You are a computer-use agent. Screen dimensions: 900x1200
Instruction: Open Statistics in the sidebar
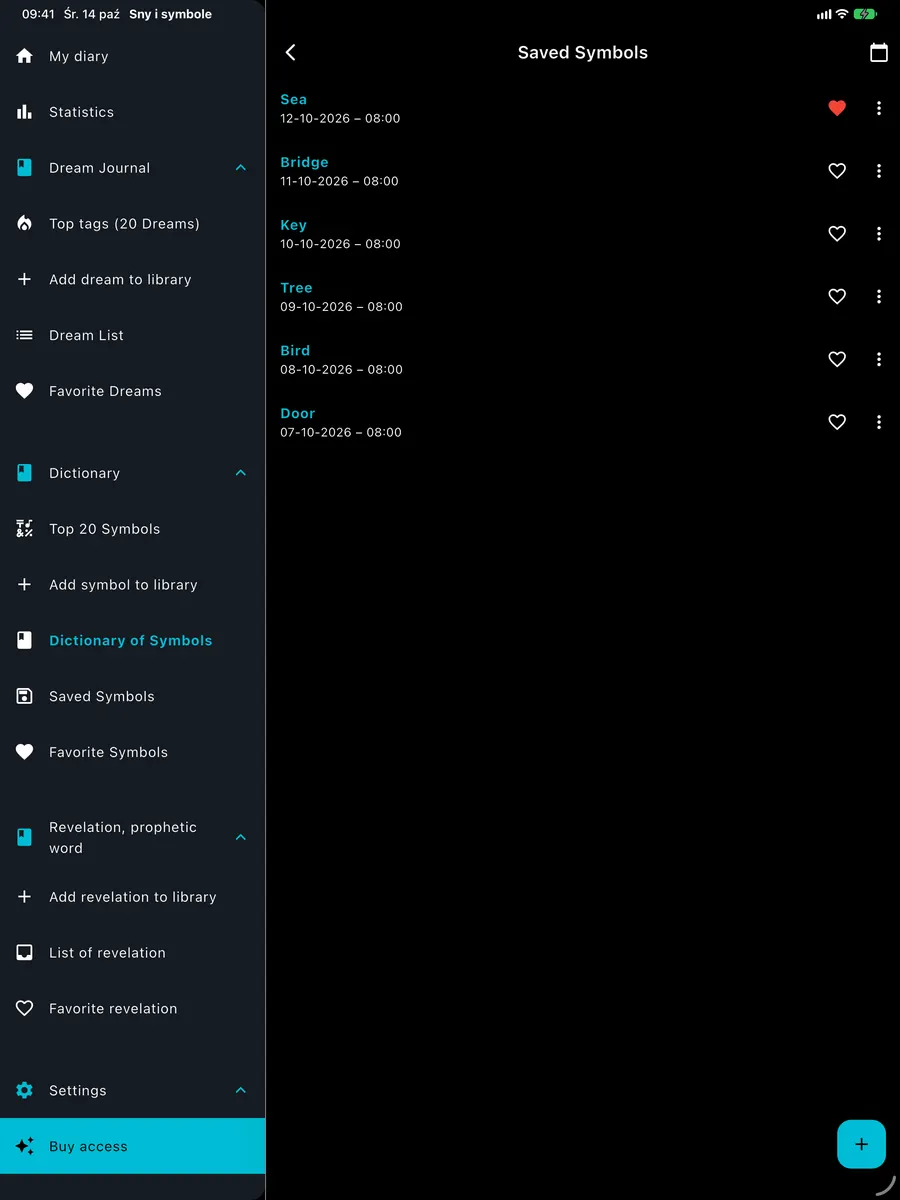[132, 112]
